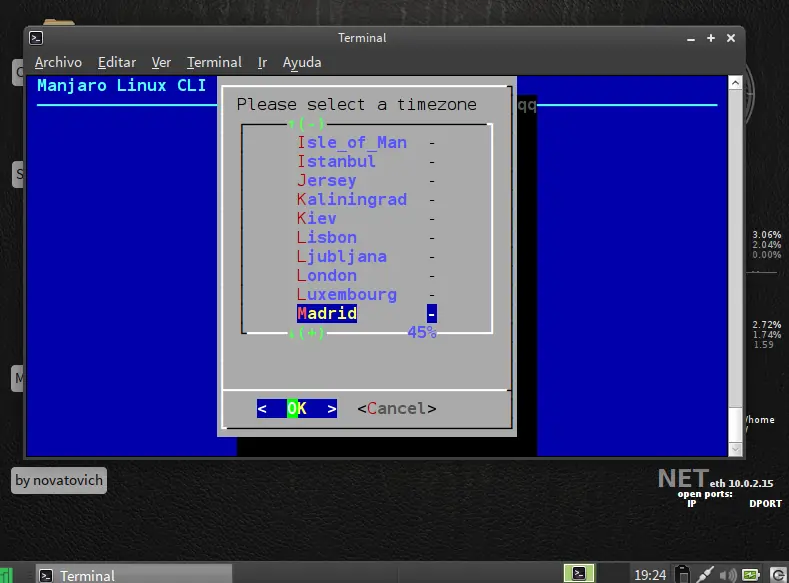Open the Archivo menu
Screen dimensions: 789x583
point(58,62)
